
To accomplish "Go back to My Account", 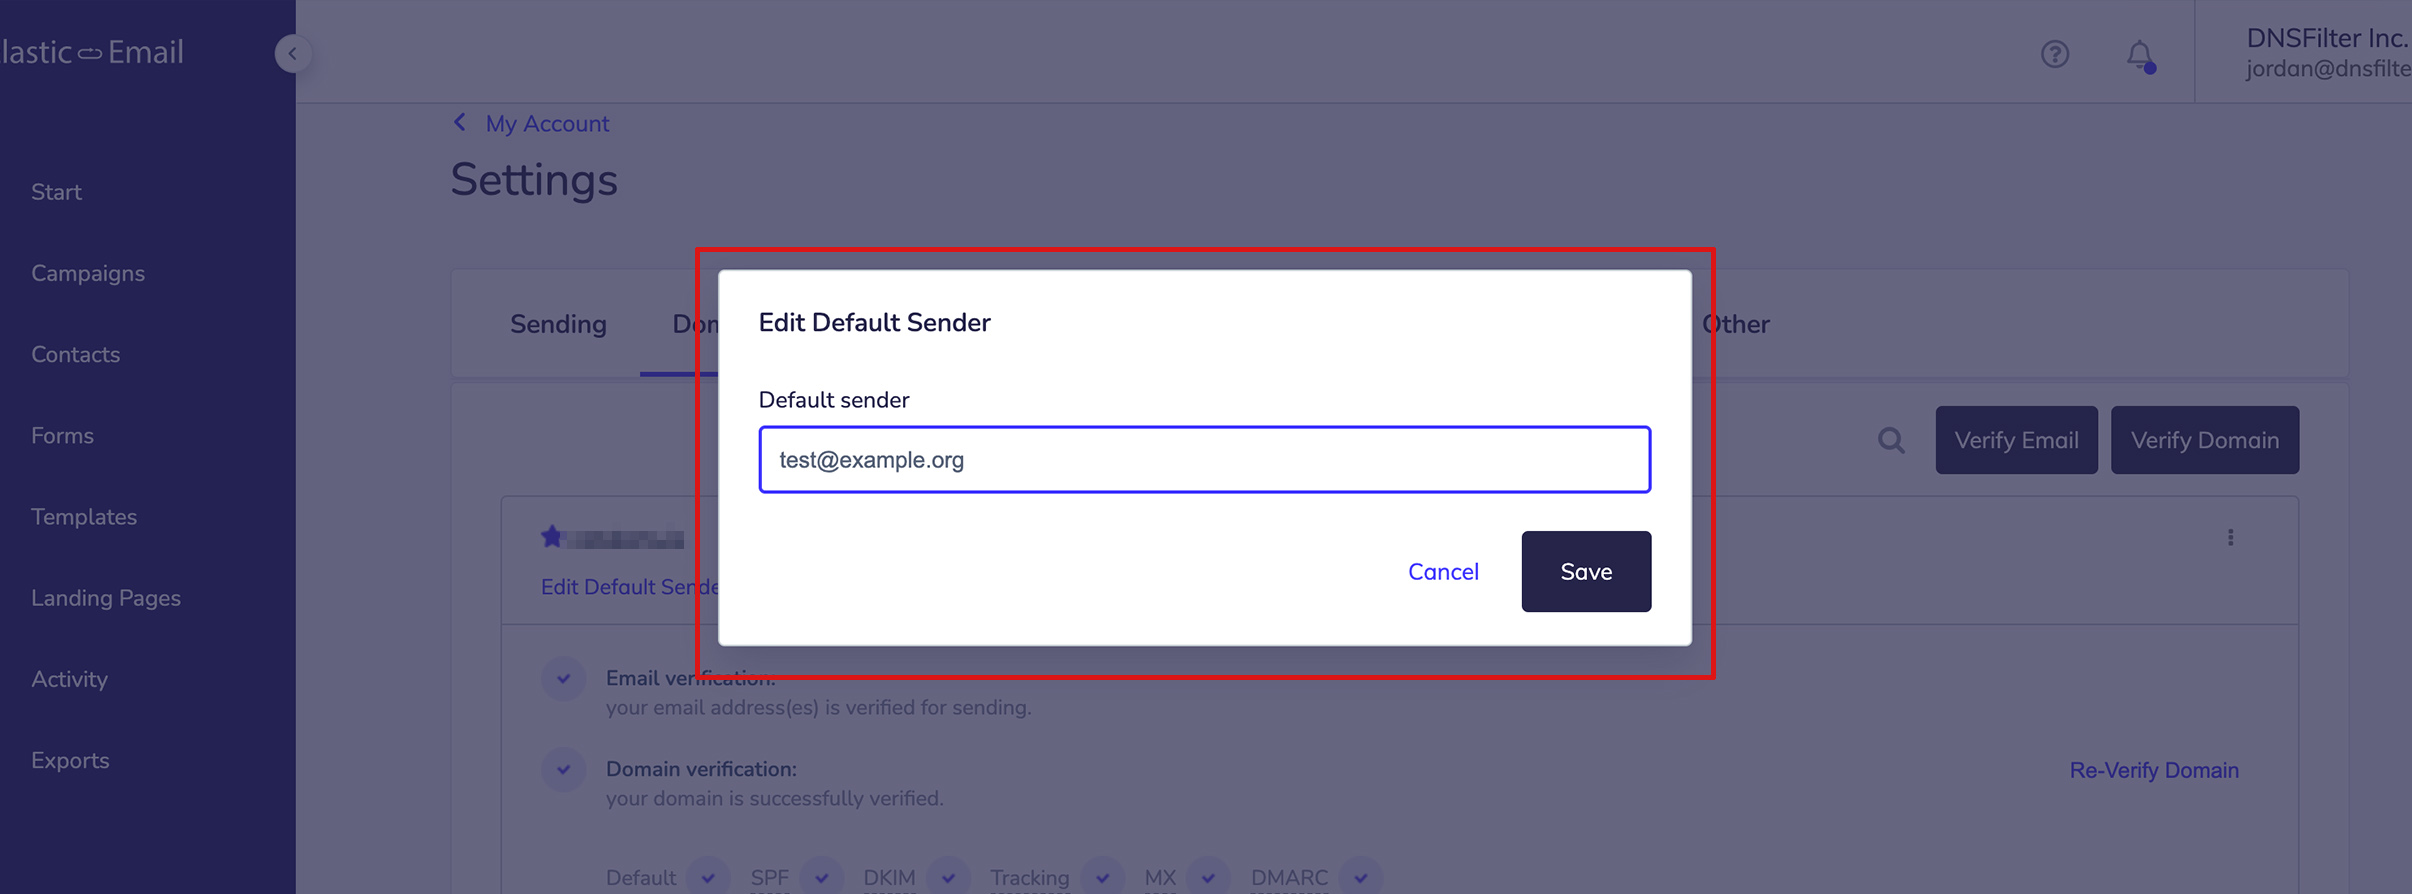I will pyautogui.click(x=547, y=123).
